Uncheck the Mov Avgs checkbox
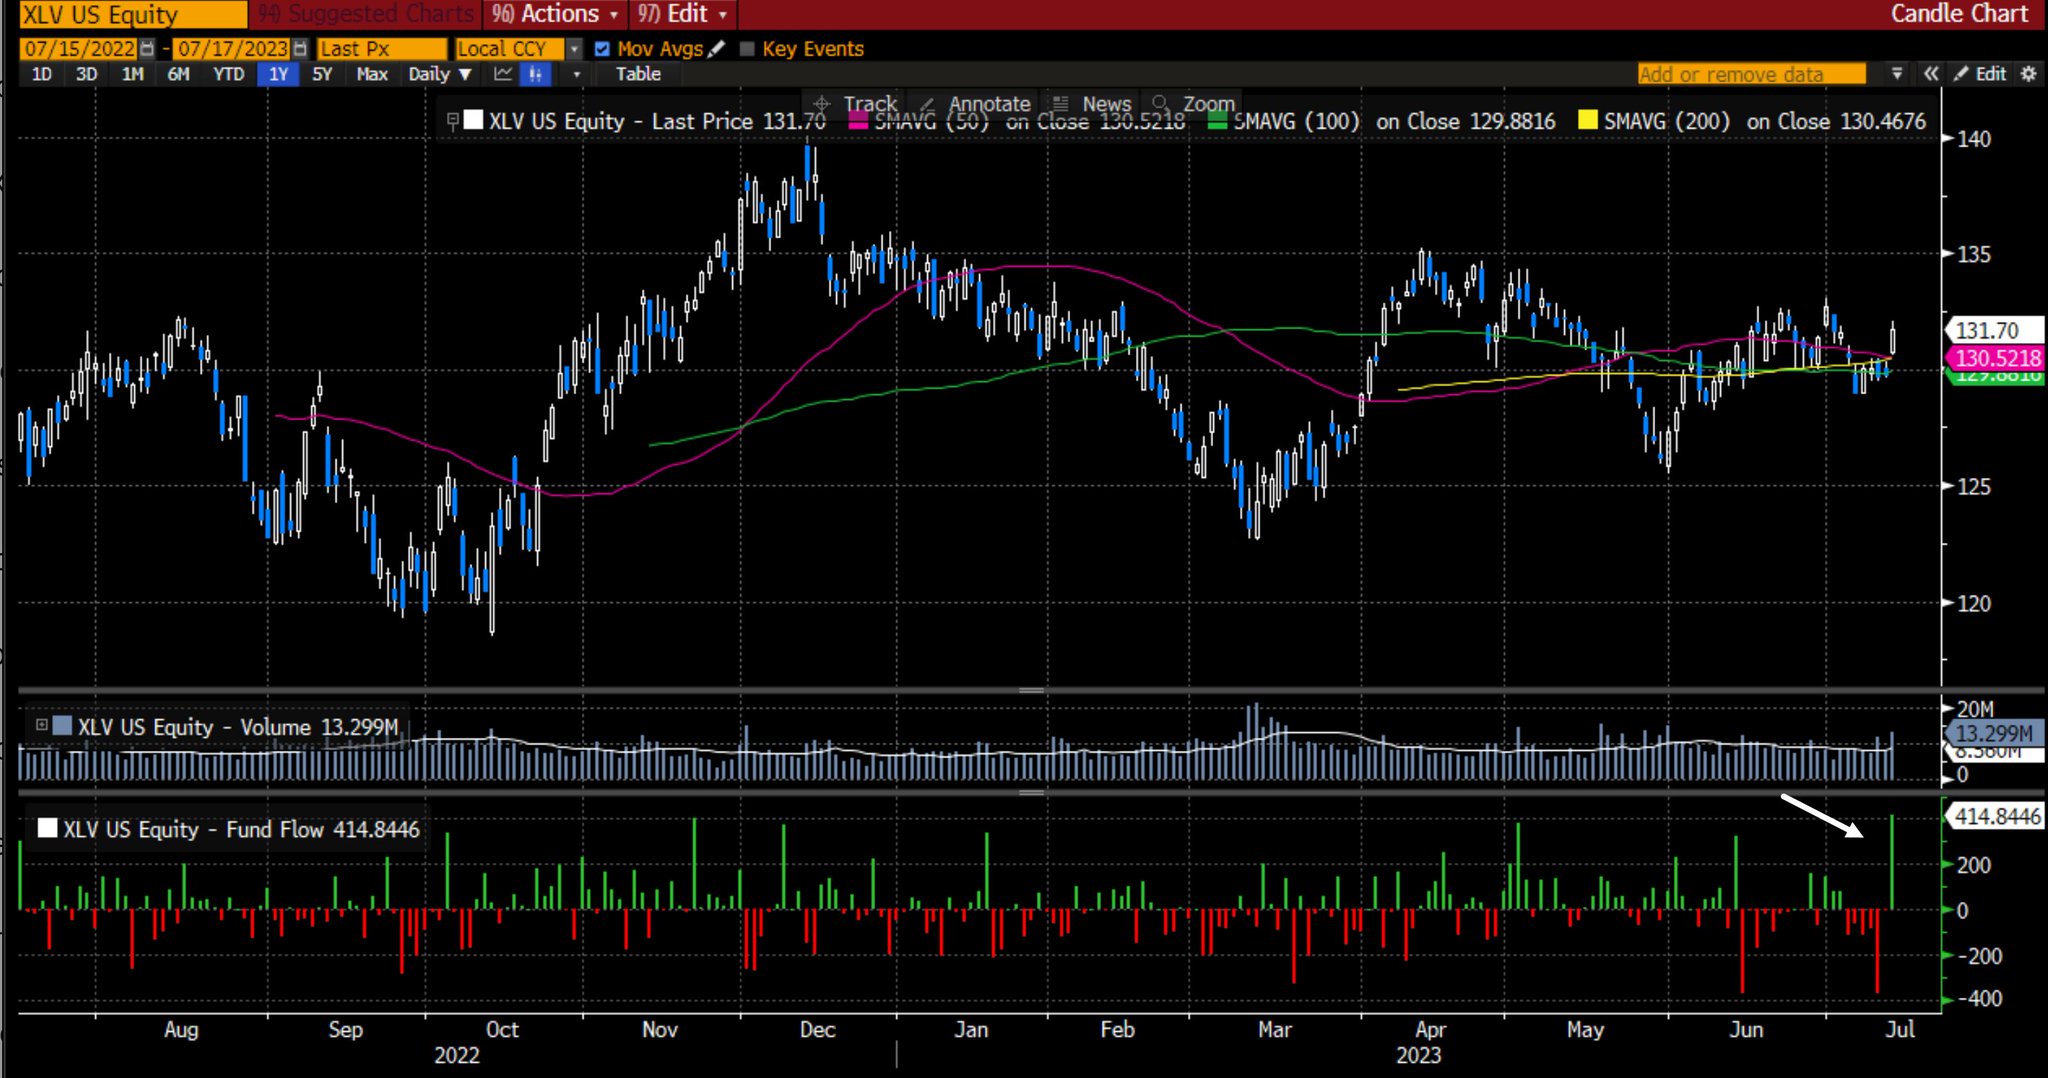The width and height of the screenshot is (2048, 1078). [602, 49]
